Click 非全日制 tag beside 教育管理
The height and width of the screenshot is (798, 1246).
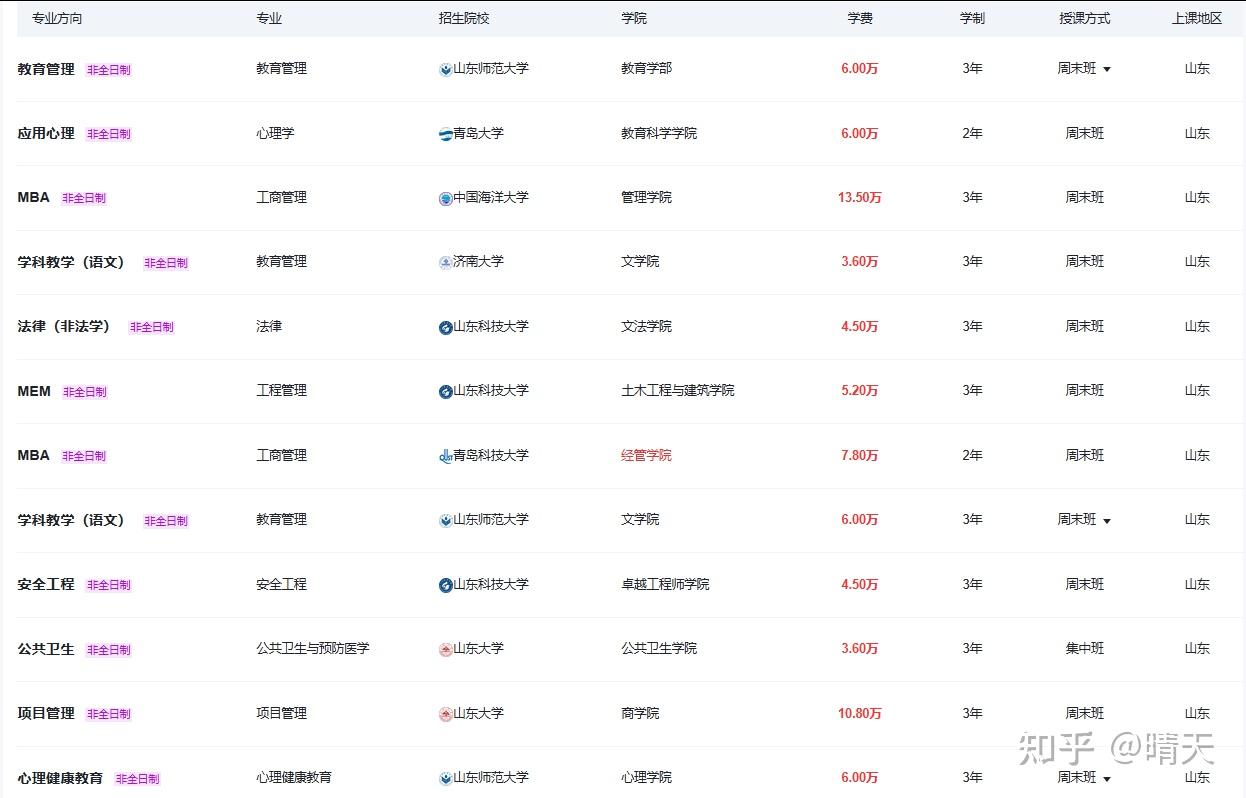click(109, 70)
